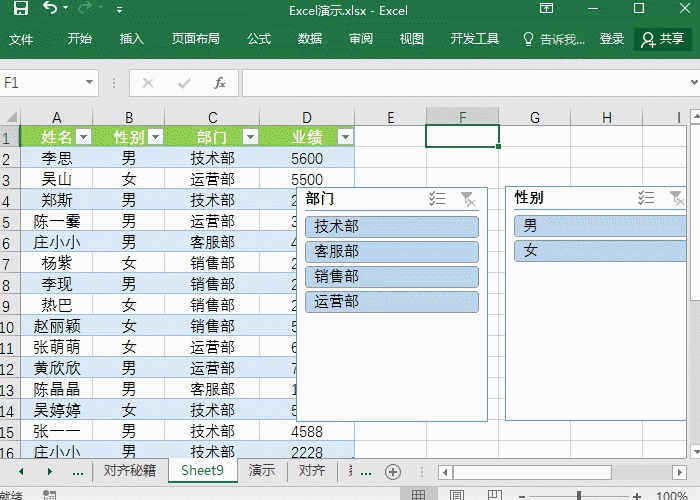700x500 pixels.
Task: Open the 部门 column filter dropdown
Action: coord(250,137)
